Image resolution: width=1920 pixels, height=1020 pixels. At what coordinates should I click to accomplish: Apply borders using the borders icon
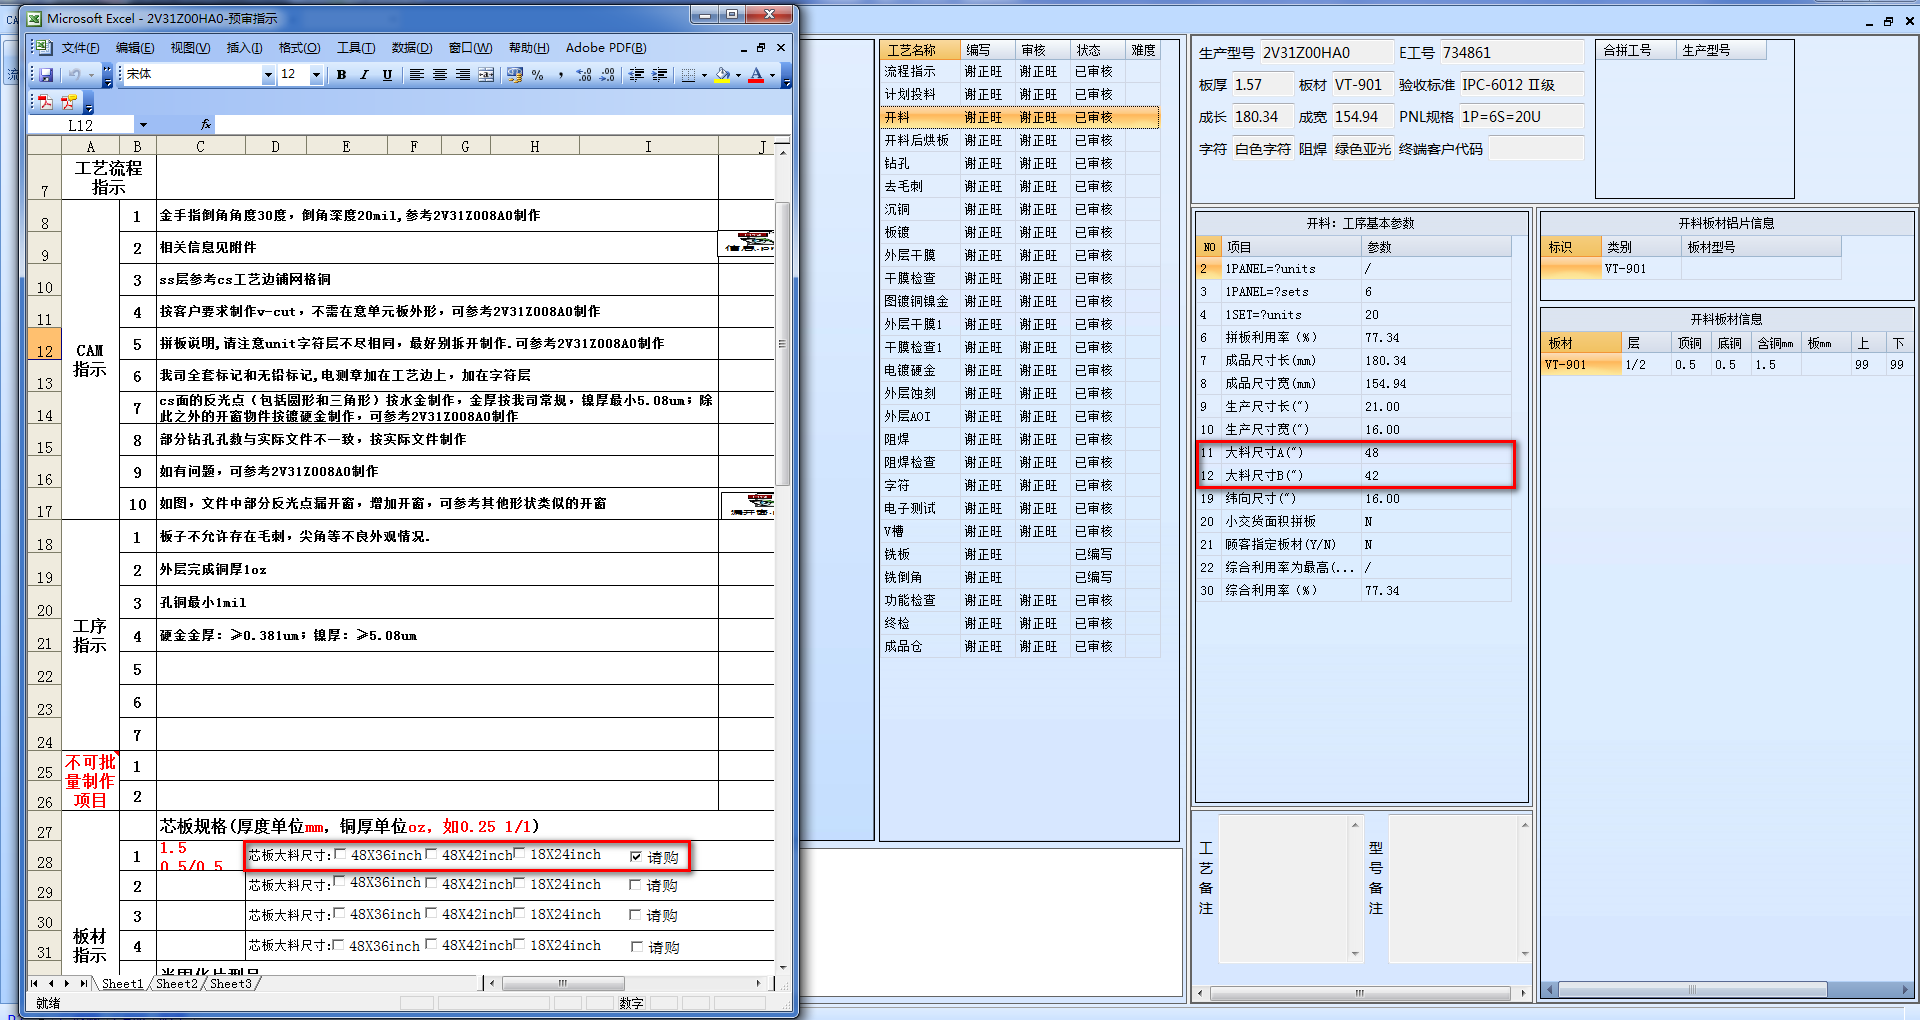(688, 75)
